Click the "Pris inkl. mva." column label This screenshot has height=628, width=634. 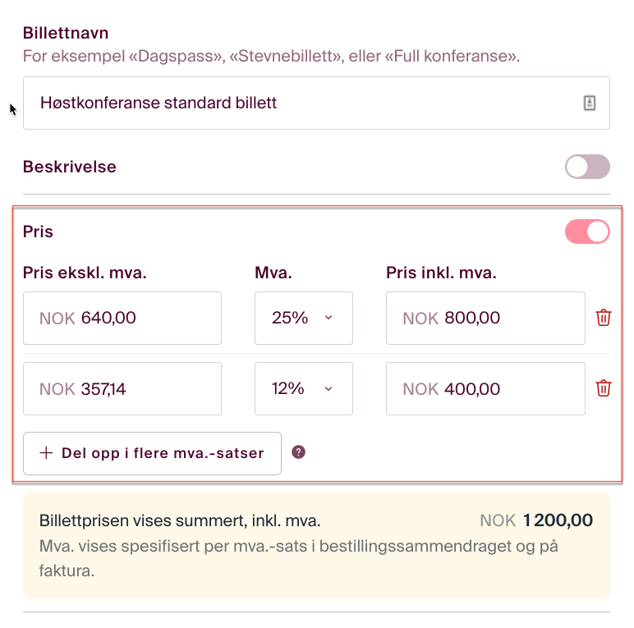click(441, 272)
